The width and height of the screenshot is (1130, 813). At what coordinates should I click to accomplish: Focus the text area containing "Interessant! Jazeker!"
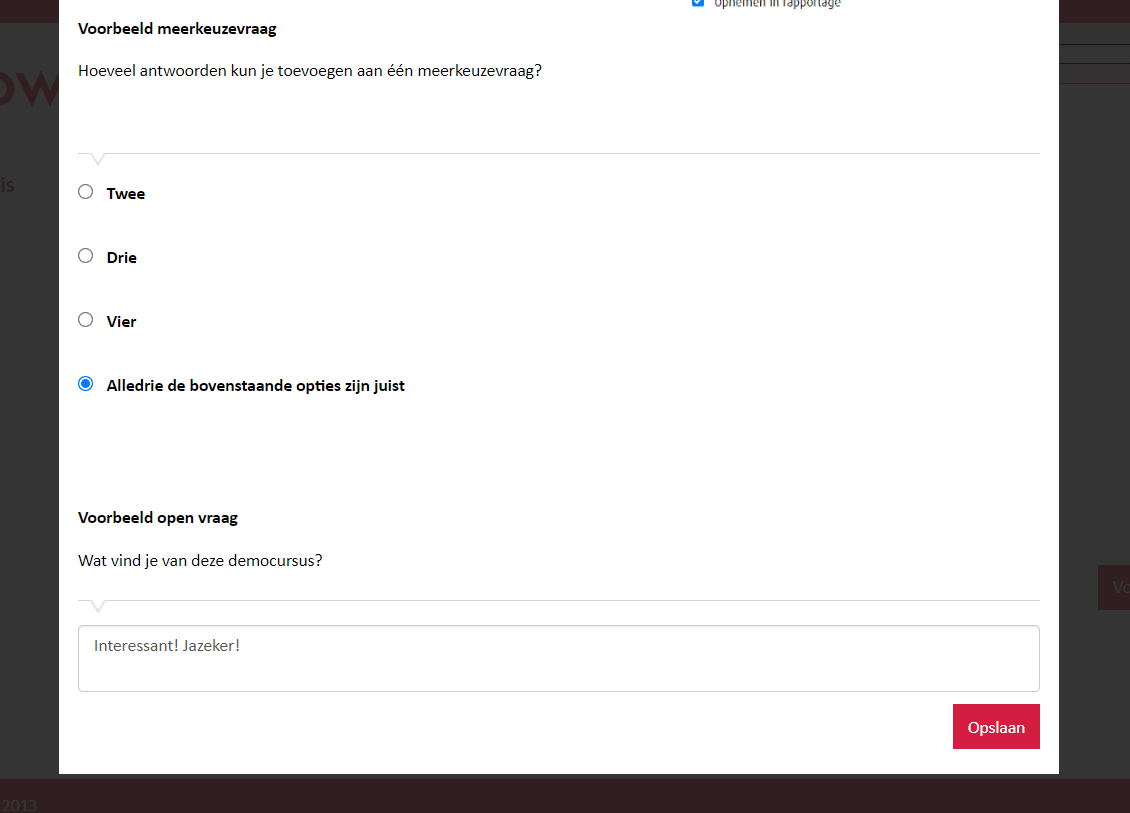[559, 659]
